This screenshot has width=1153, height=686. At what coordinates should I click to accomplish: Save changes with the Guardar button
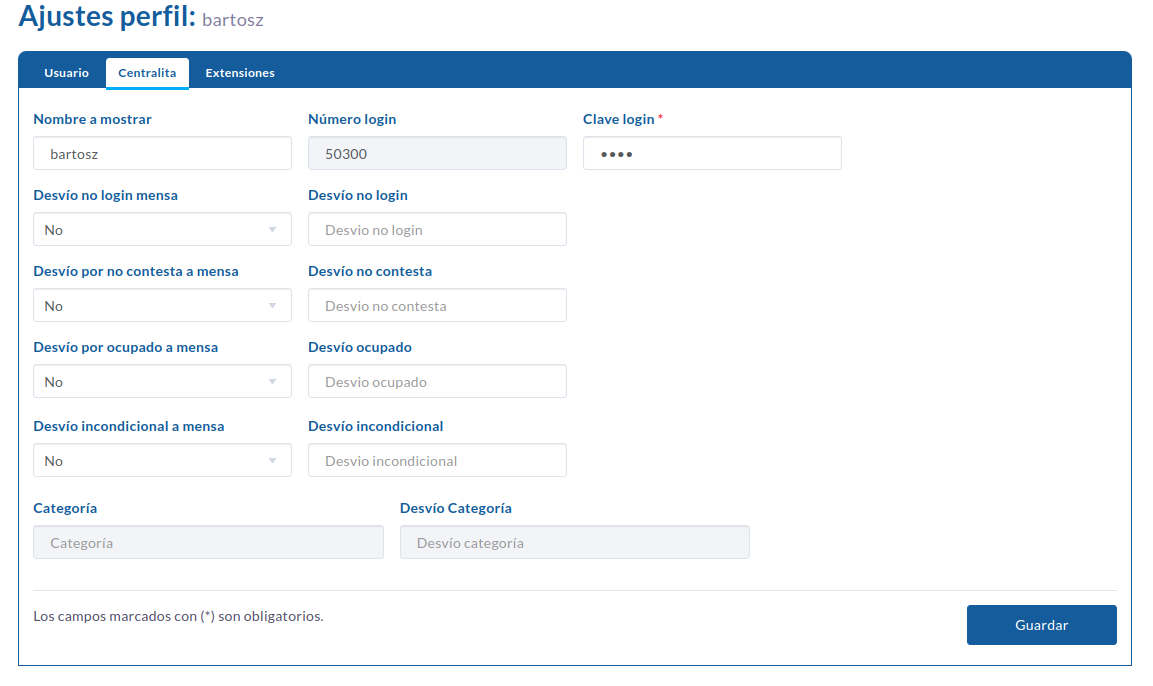click(x=1042, y=625)
